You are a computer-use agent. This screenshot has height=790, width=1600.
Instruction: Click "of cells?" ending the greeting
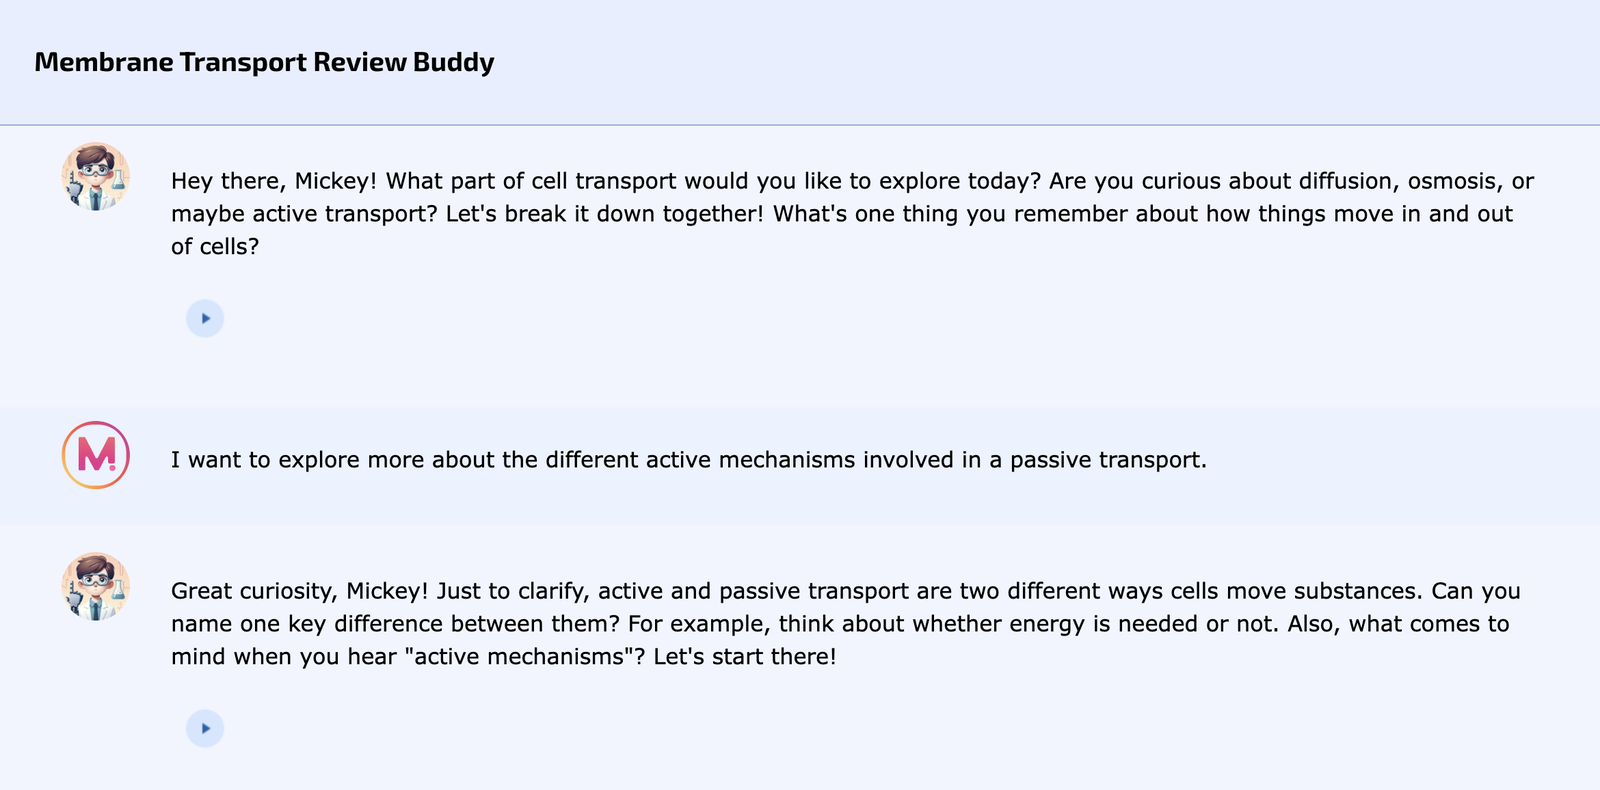[214, 247]
